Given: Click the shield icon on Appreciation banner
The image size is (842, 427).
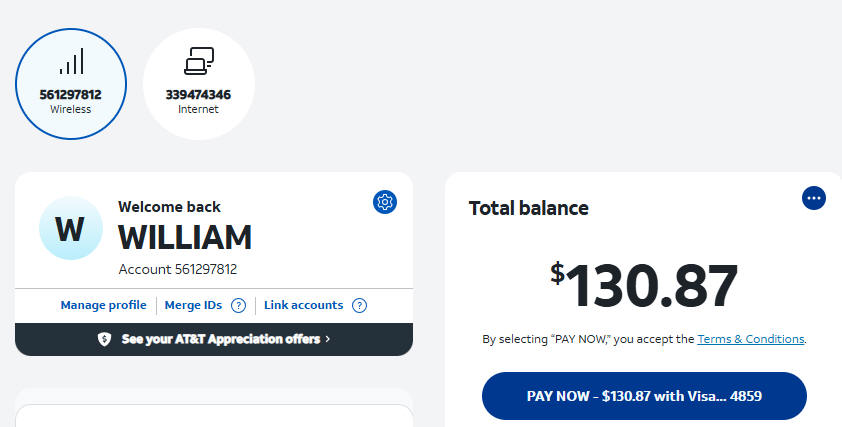Looking at the screenshot, I should (x=104, y=339).
